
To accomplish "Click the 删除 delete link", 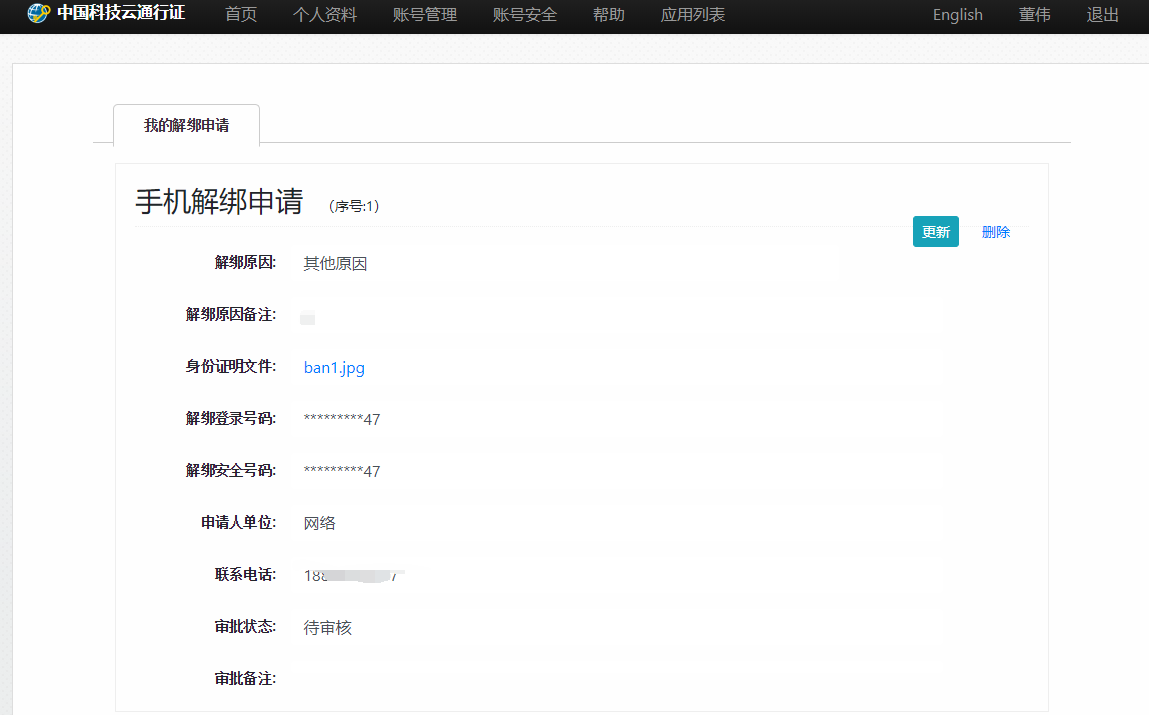I will click(995, 232).
